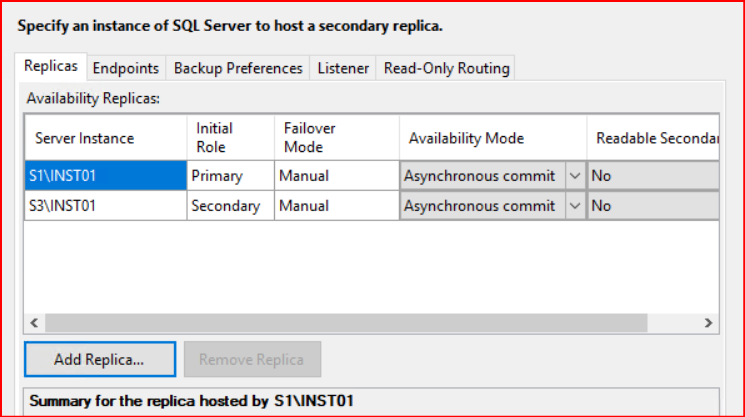Go to the Backup Preferences tab

[x=238, y=68]
